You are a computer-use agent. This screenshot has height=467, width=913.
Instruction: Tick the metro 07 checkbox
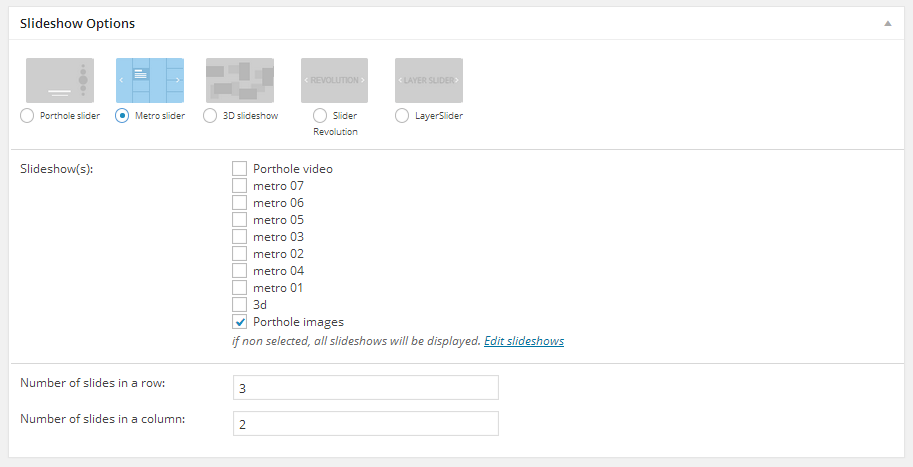(240, 186)
